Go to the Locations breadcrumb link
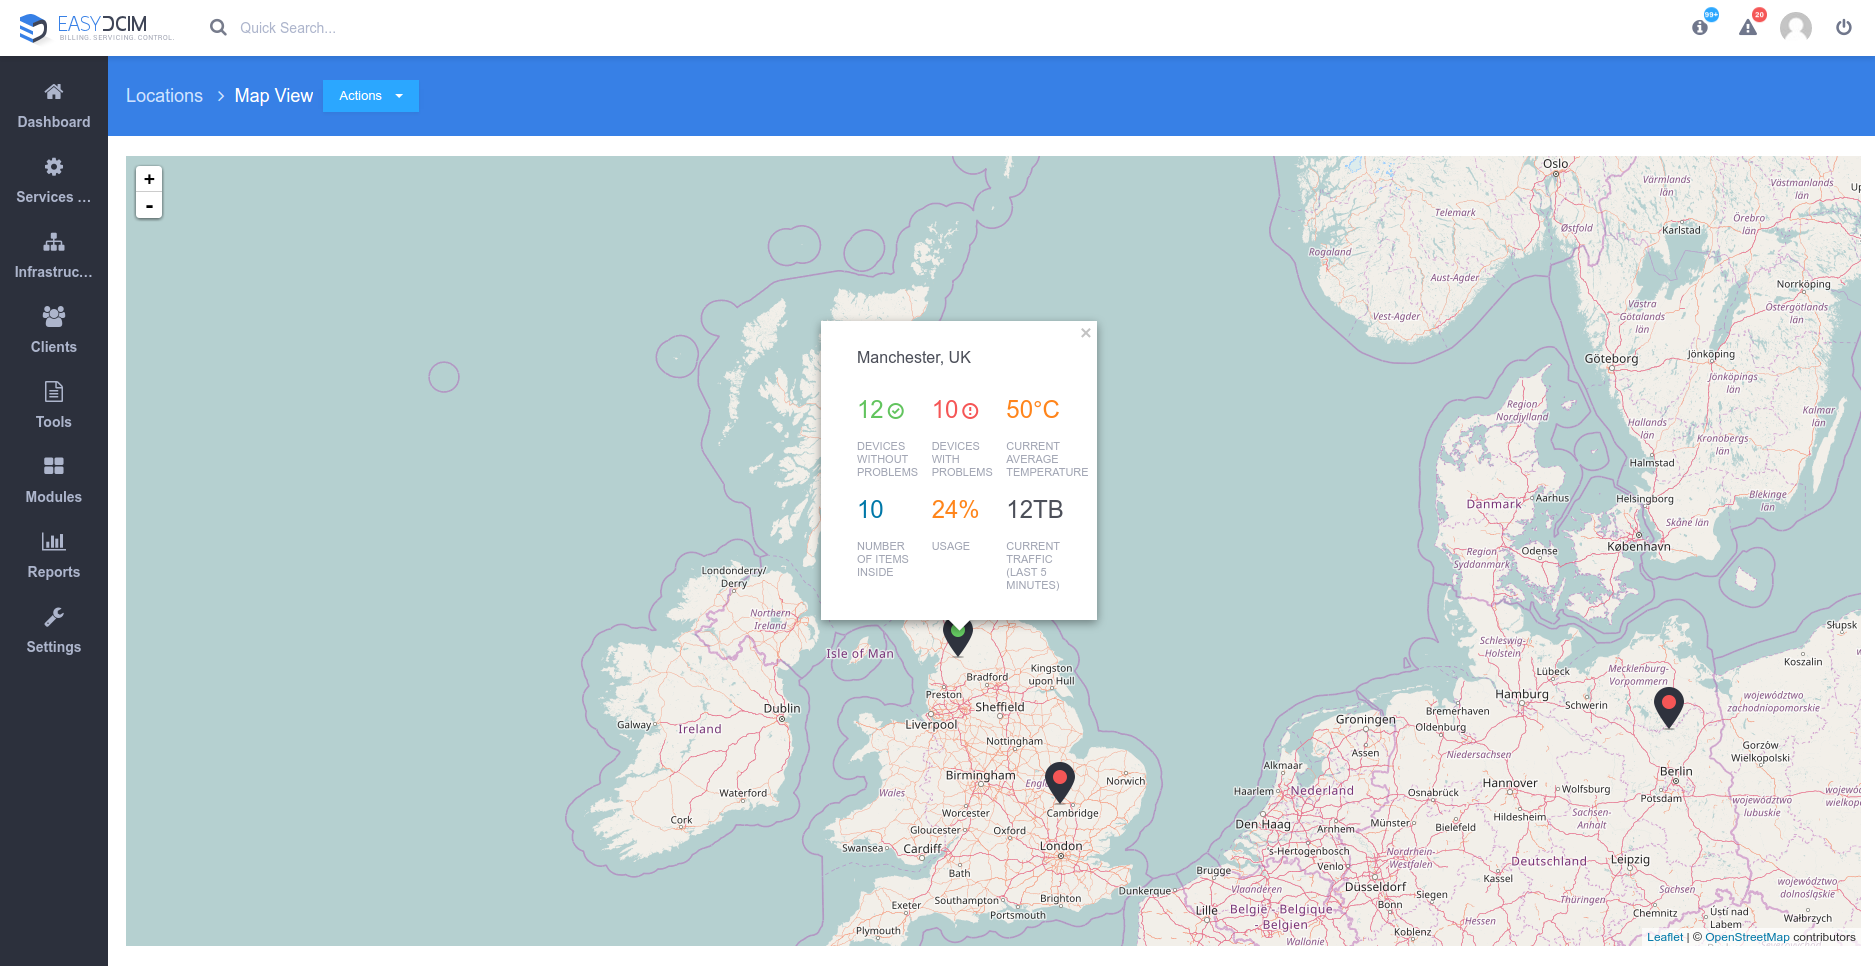This screenshot has height=966, width=1875. click(x=164, y=96)
